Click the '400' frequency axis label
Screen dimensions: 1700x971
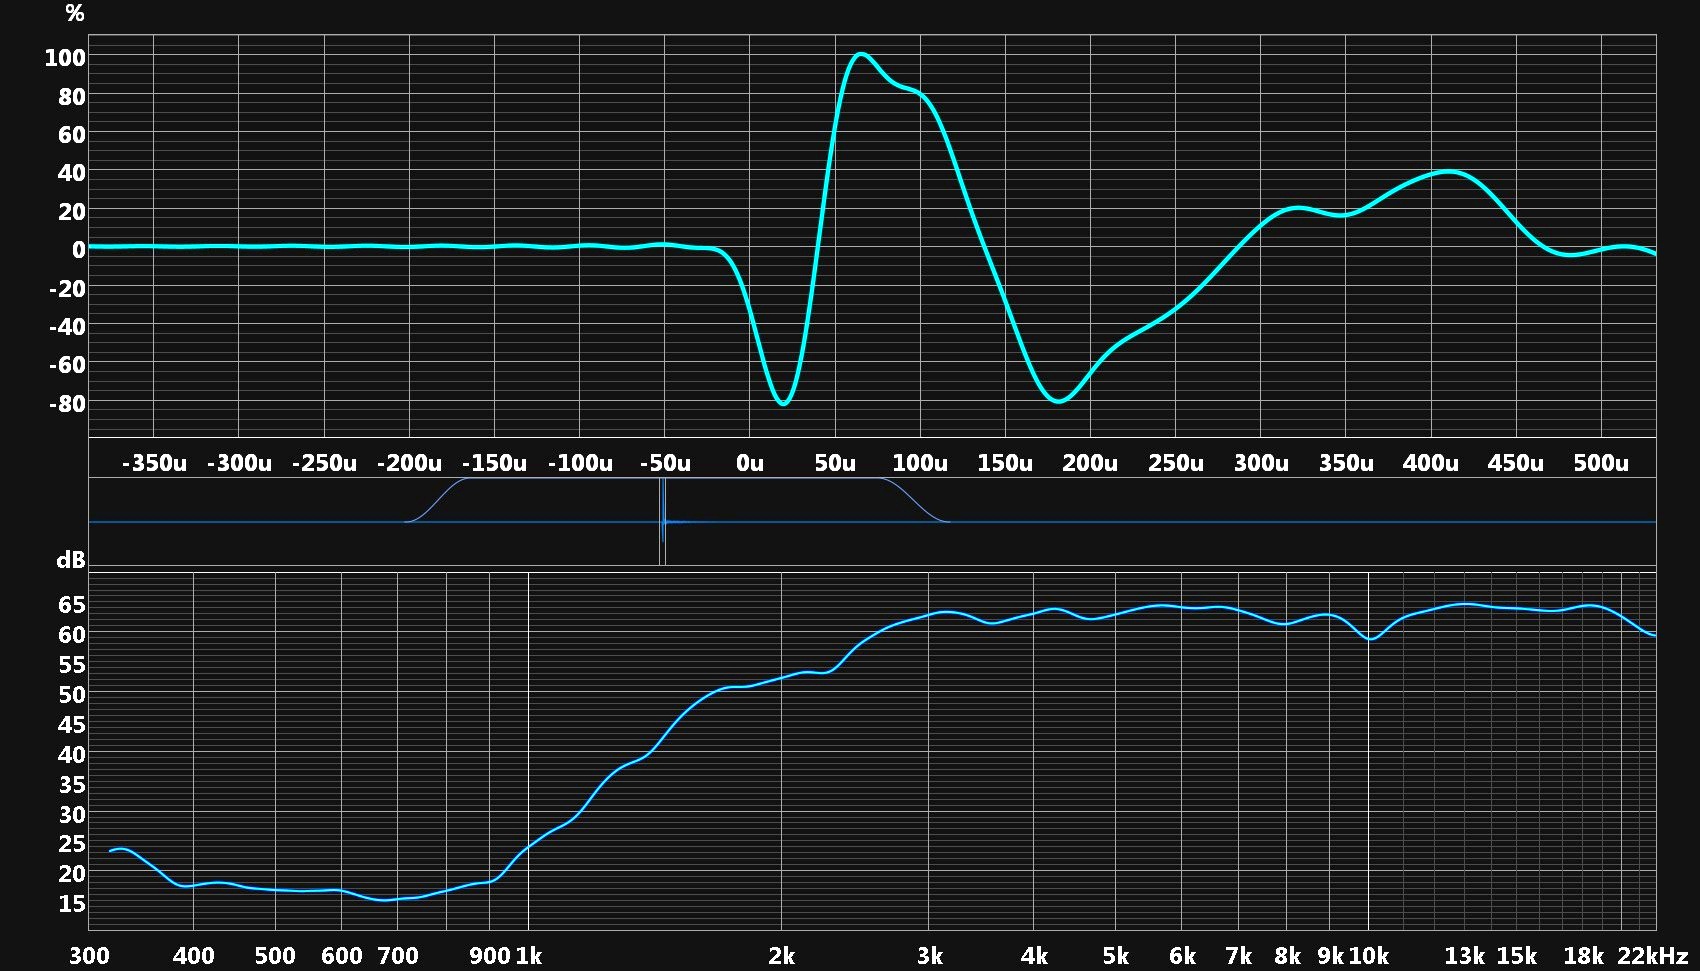pos(194,956)
